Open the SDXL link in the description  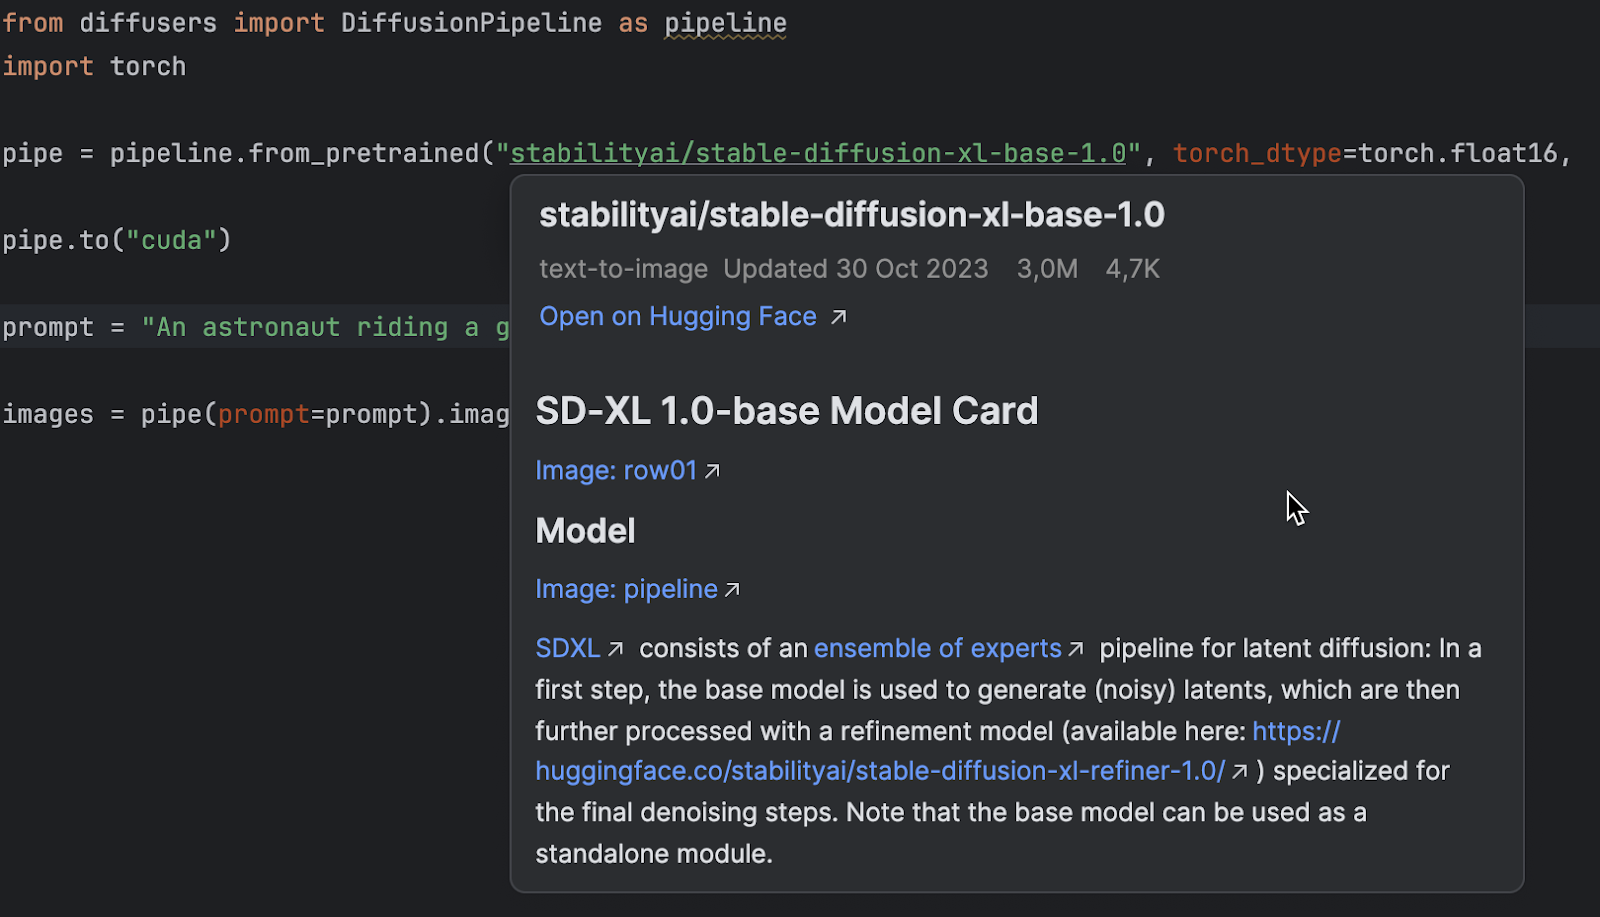coord(567,649)
